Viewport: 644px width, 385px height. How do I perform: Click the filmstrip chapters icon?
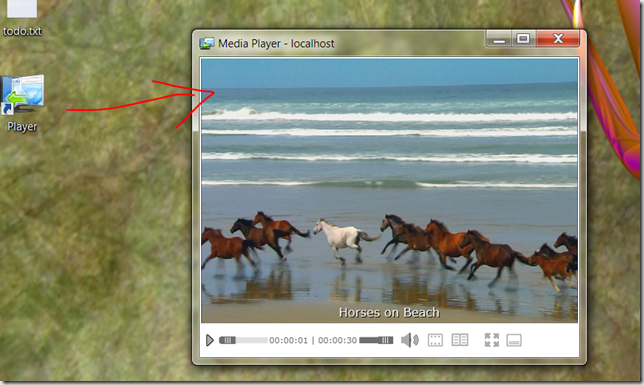[x=435, y=340]
